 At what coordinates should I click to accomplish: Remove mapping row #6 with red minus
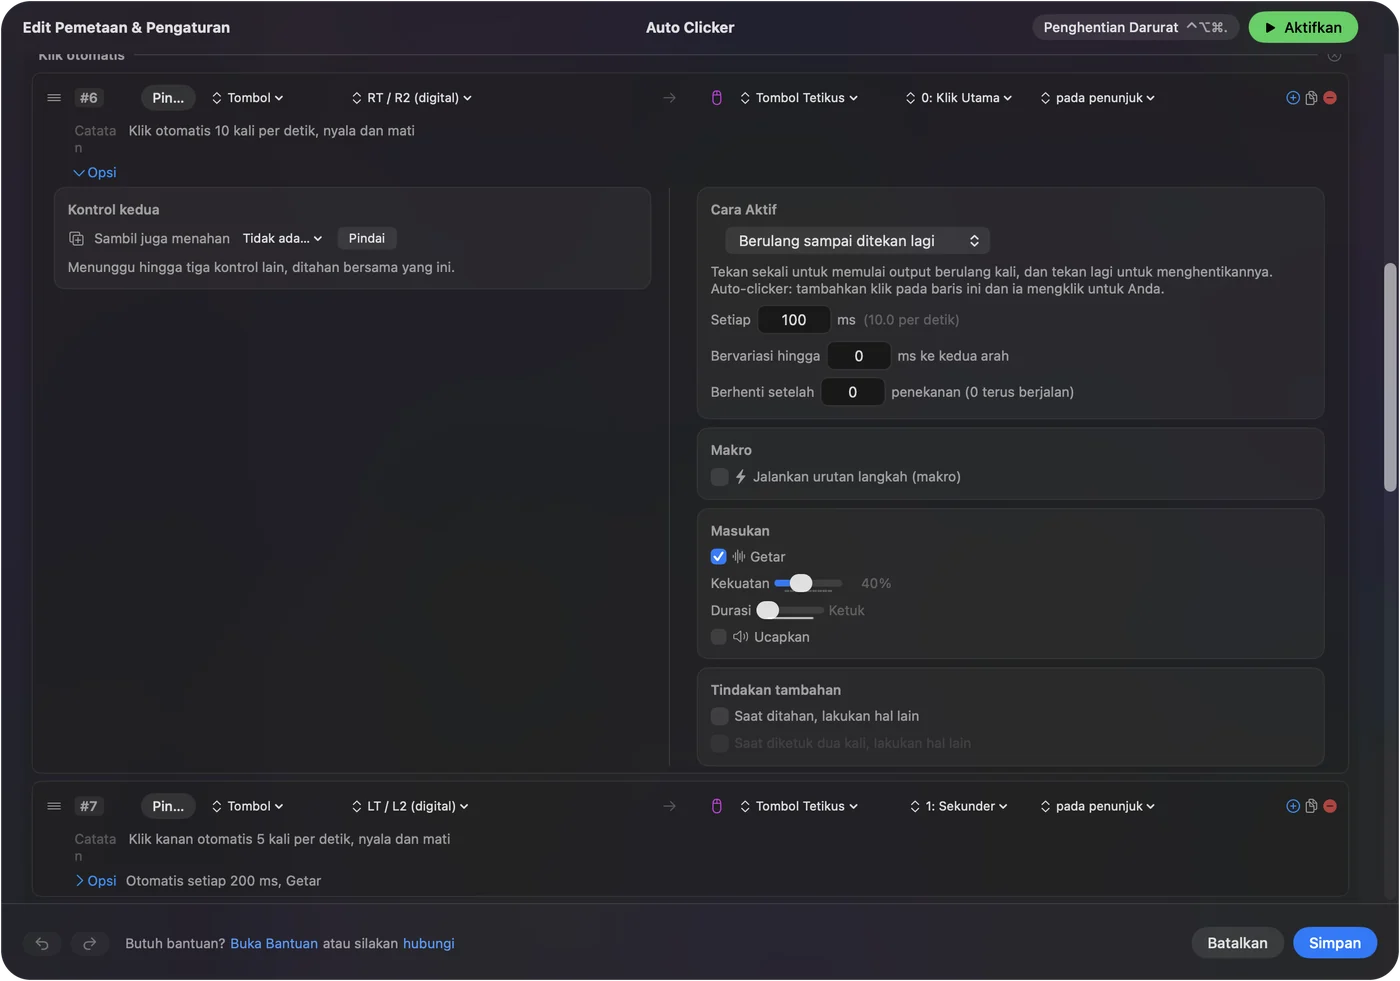tap(1330, 98)
